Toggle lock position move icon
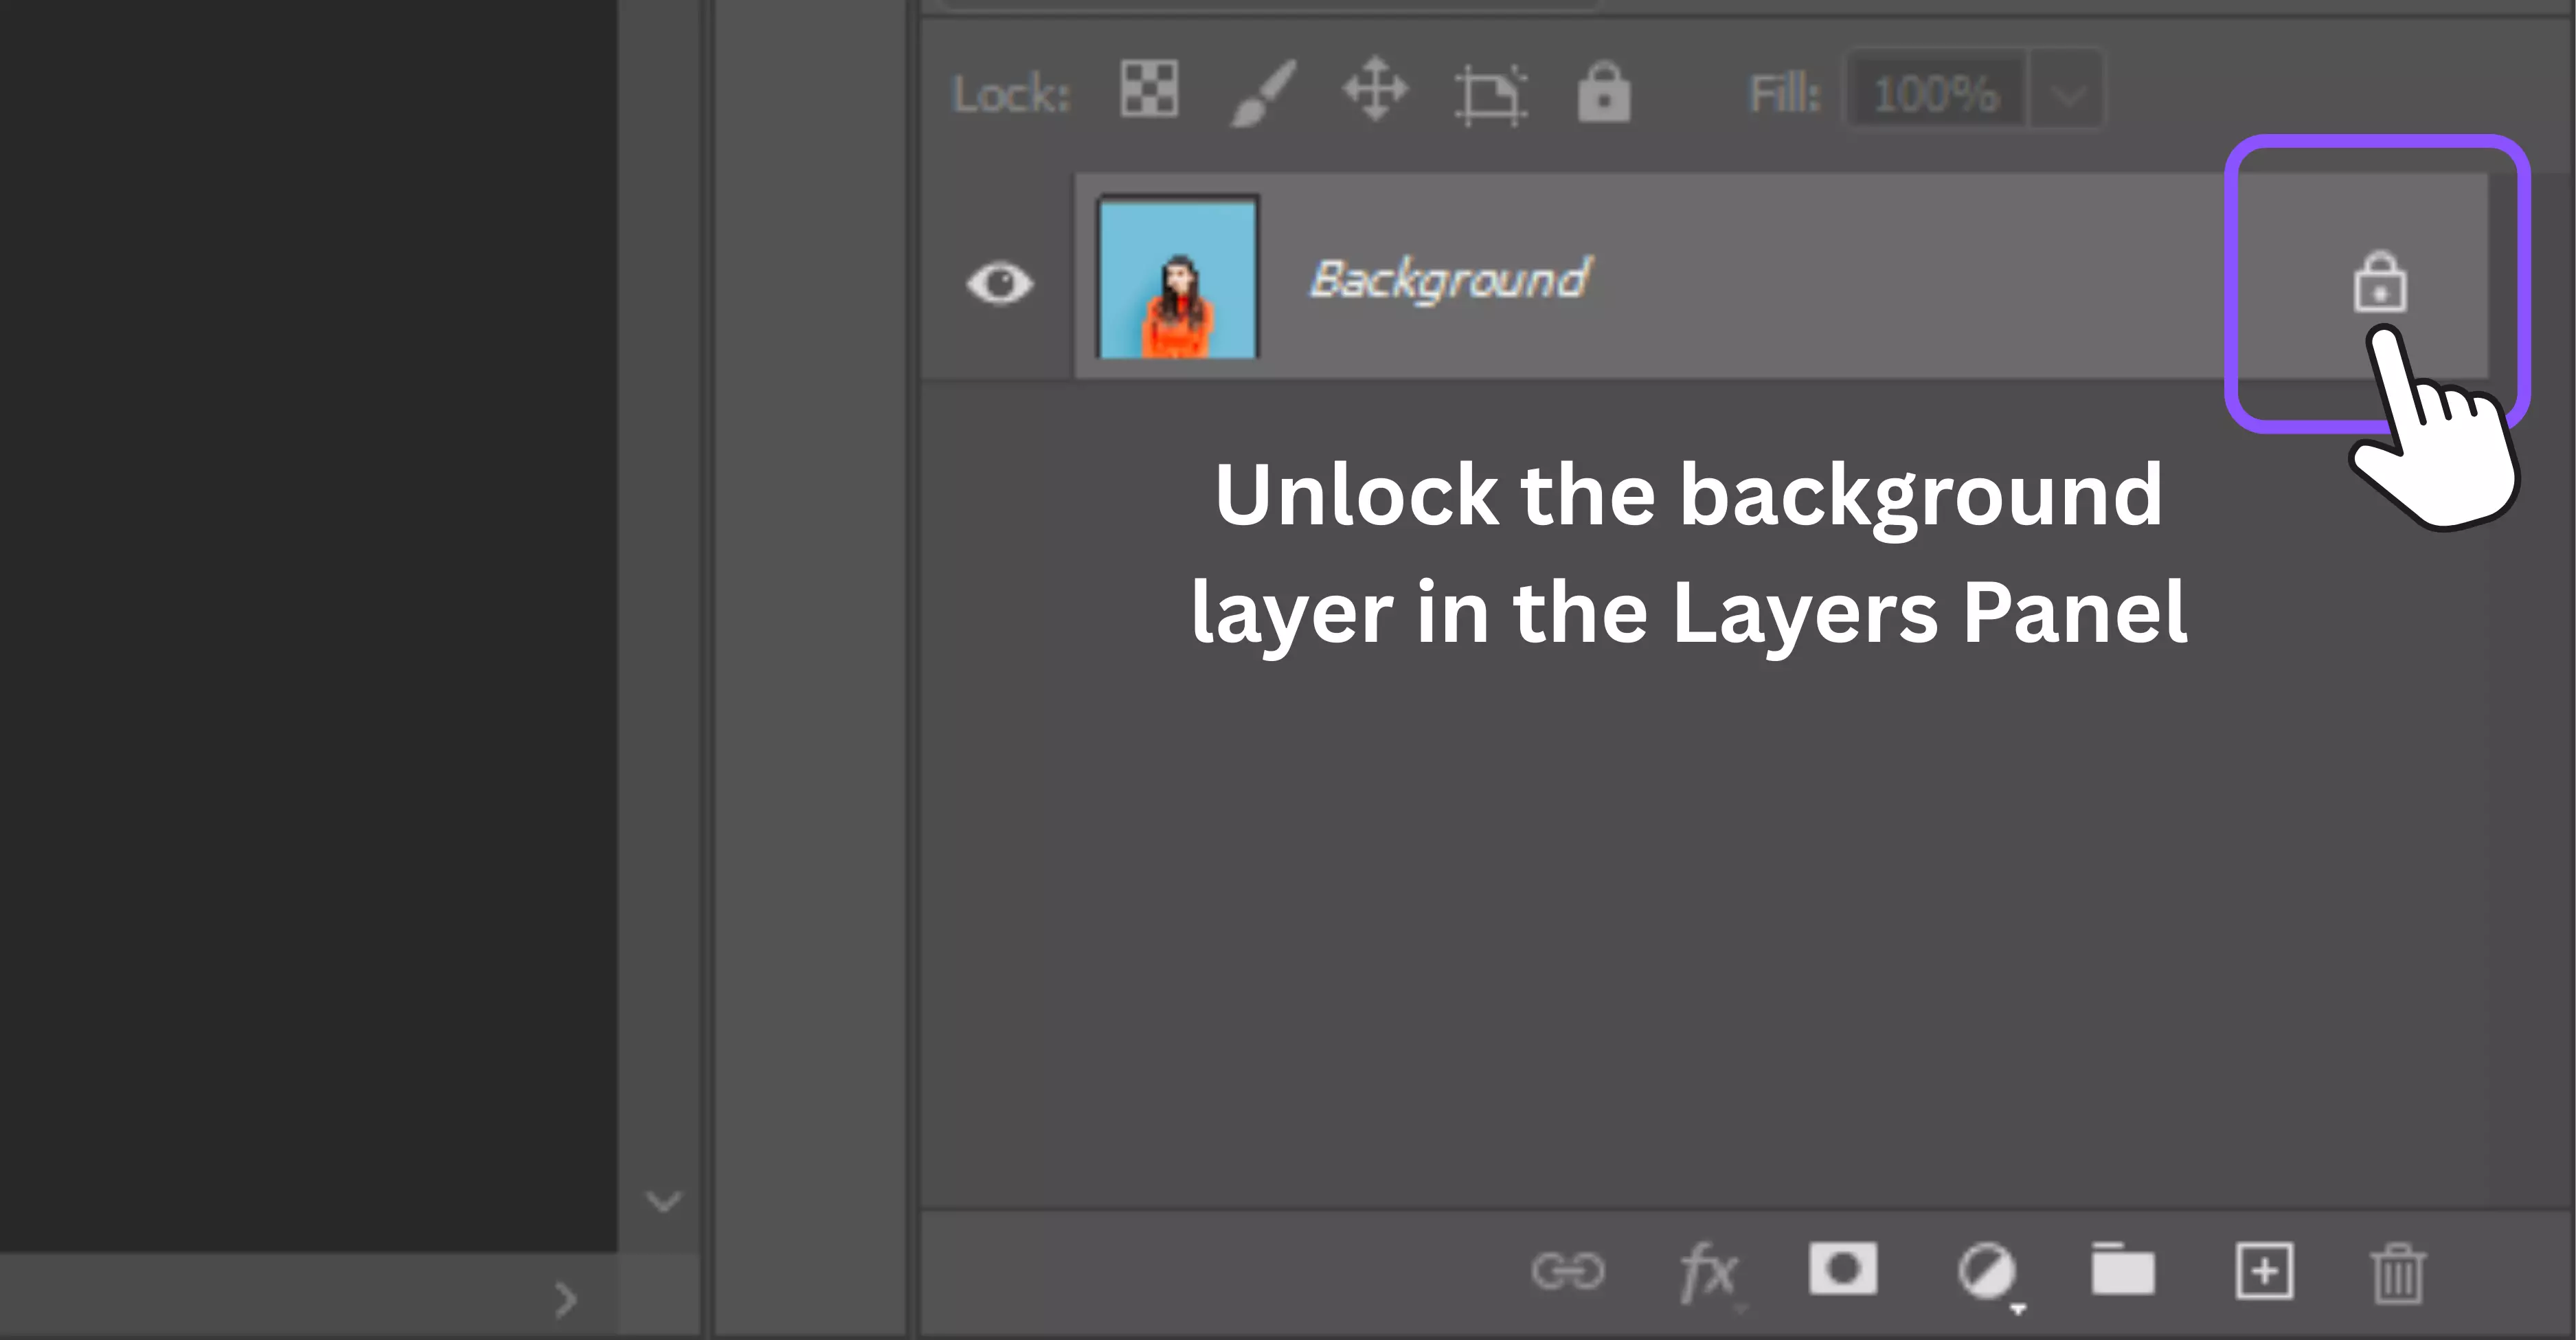This screenshot has height=1340, width=2576. tap(1375, 90)
